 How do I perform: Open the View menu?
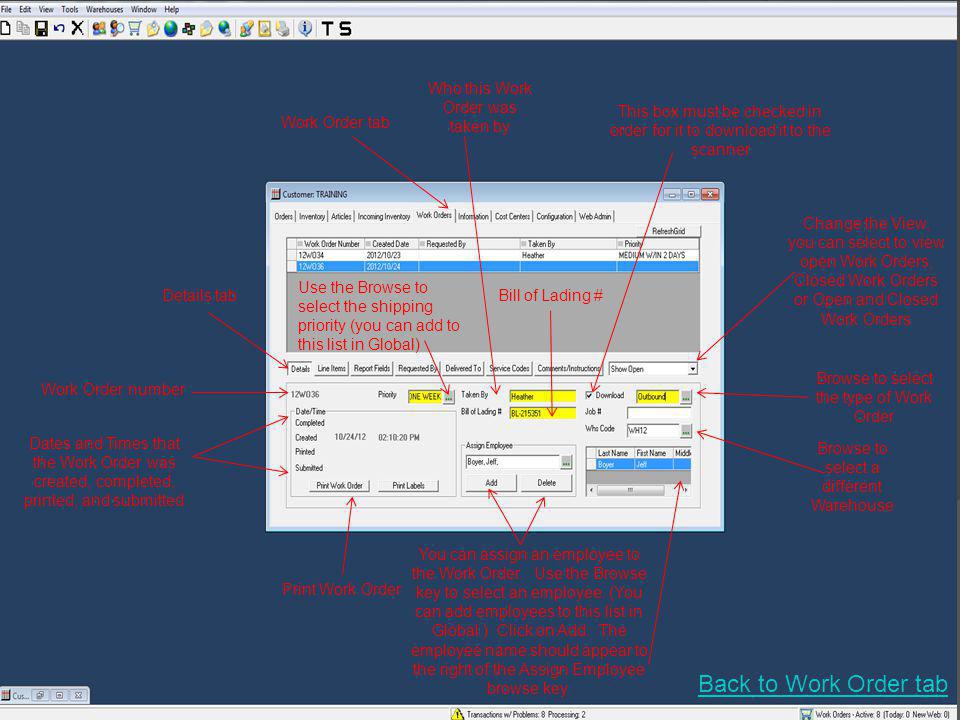[46, 9]
